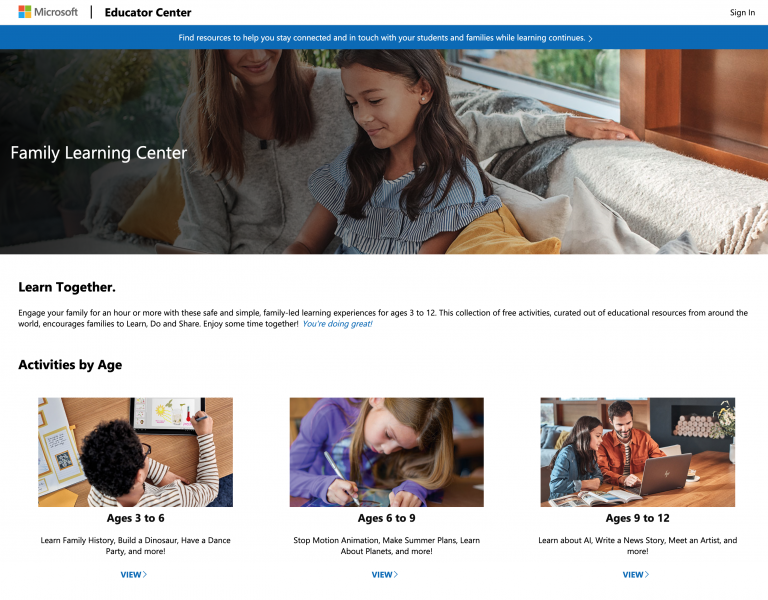Select the Ages 3 to 6 heading
Screen dimensions: 768x600
[x=135, y=518]
